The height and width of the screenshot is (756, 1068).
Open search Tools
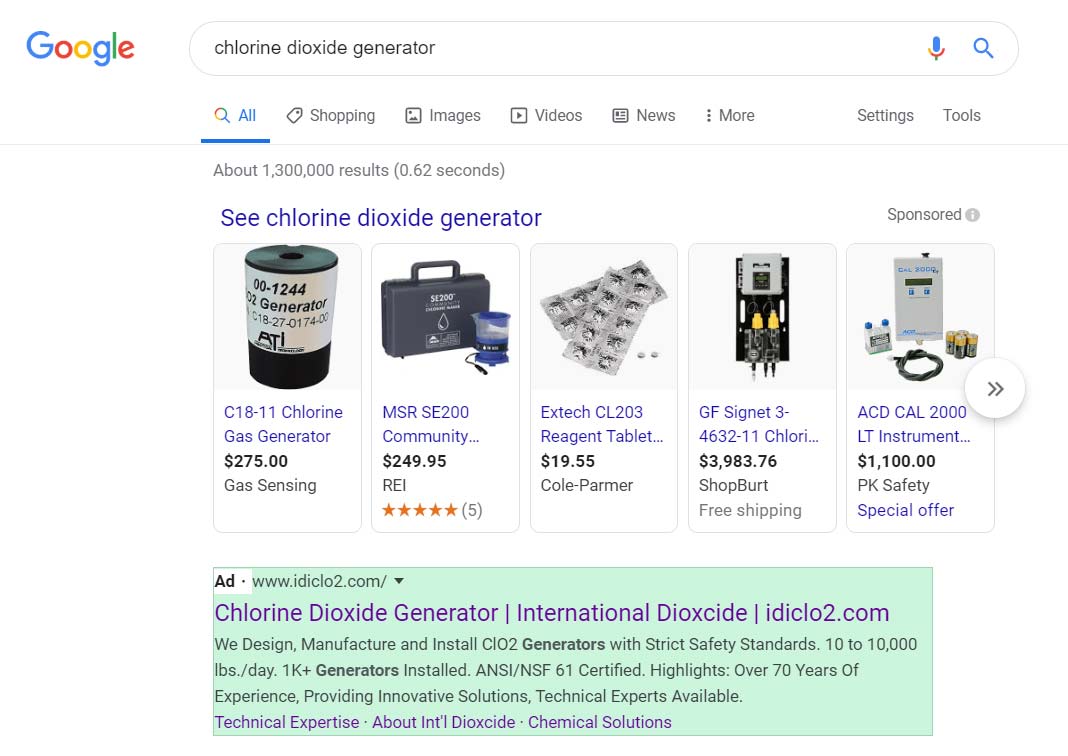[961, 116]
